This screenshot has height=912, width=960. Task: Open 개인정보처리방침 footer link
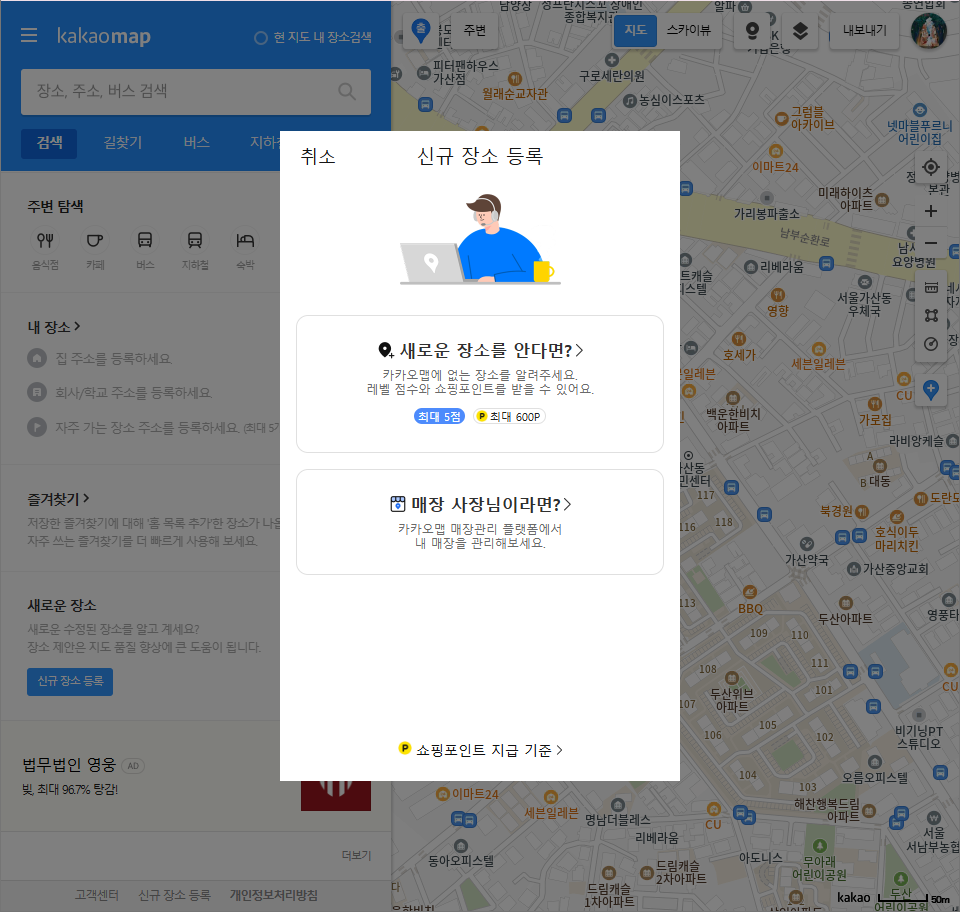pyautogui.click(x=274, y=895)
